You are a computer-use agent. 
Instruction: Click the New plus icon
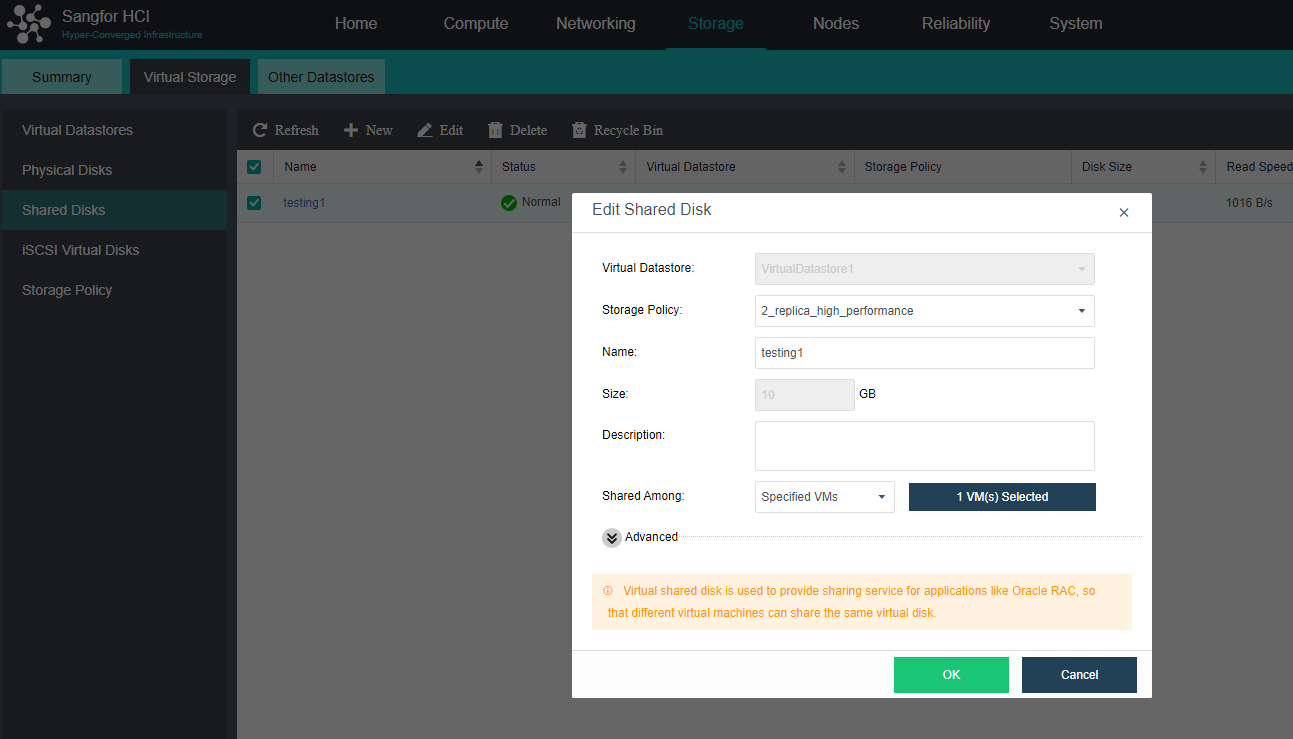pos(351,130)
